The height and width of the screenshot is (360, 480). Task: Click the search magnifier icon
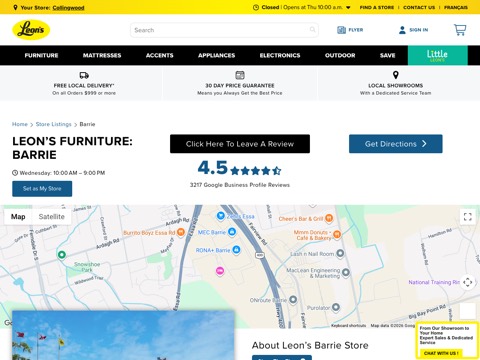[x=312, y=30]
